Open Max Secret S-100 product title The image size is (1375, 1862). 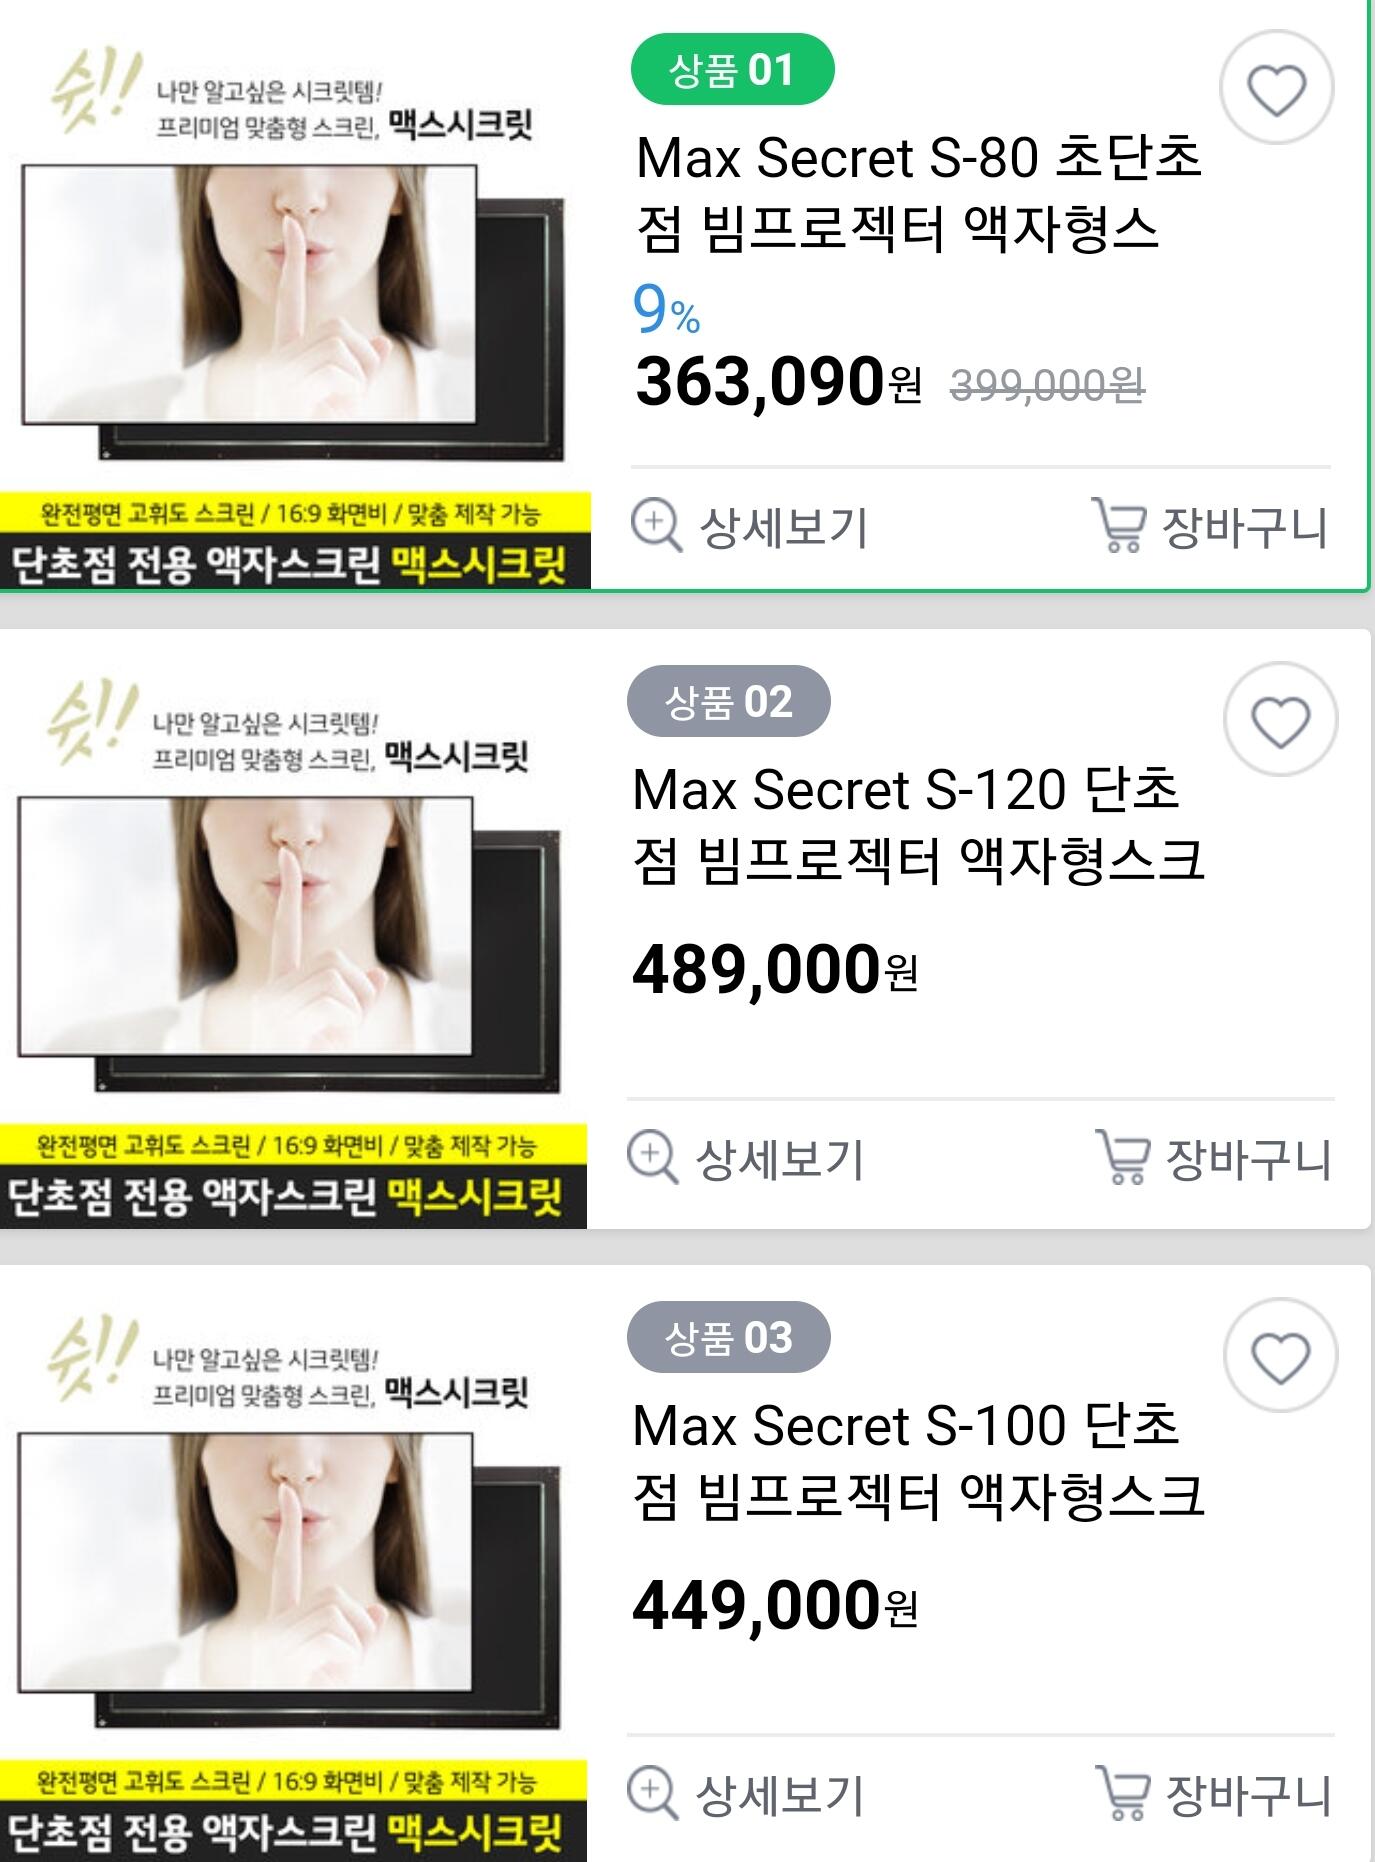pos(918,1461)
